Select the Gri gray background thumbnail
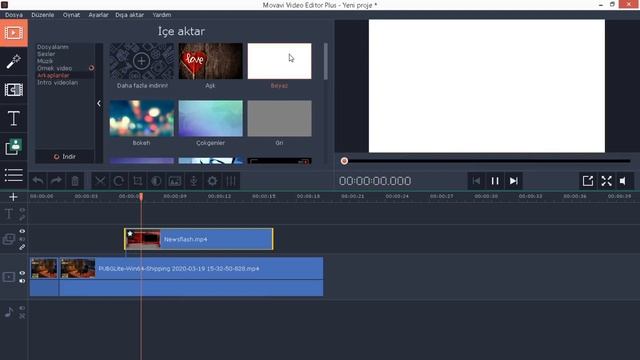The image size is (640, 360). point(279,118)
